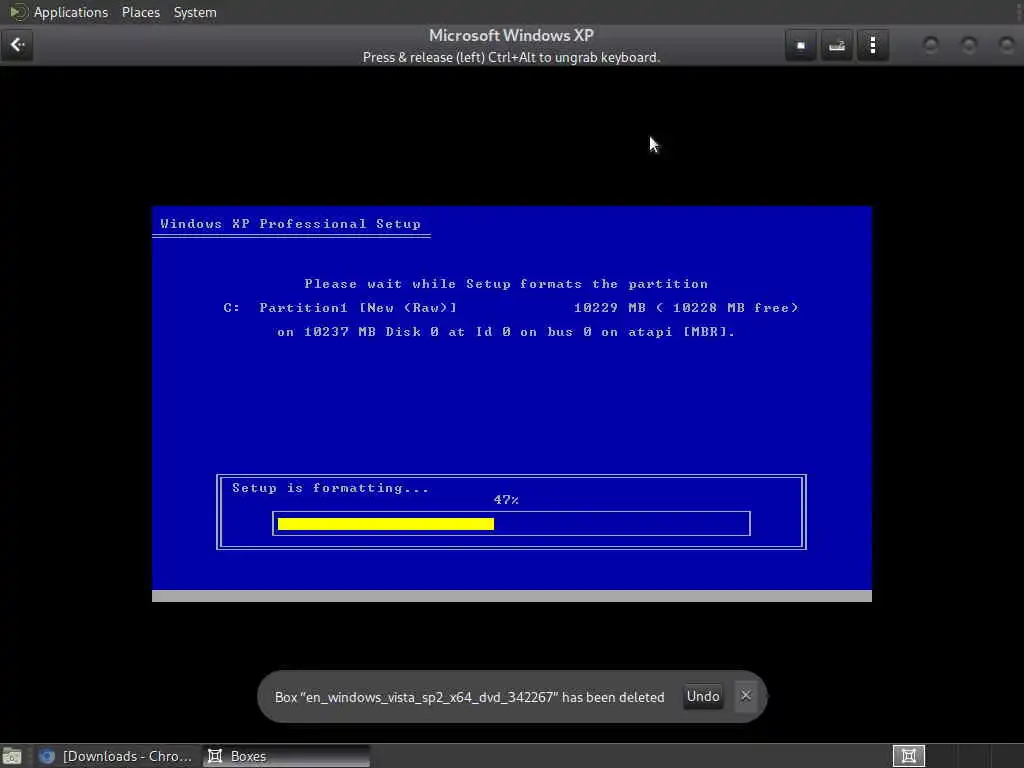Click the gray status bar of setup screen

[511, 596]
